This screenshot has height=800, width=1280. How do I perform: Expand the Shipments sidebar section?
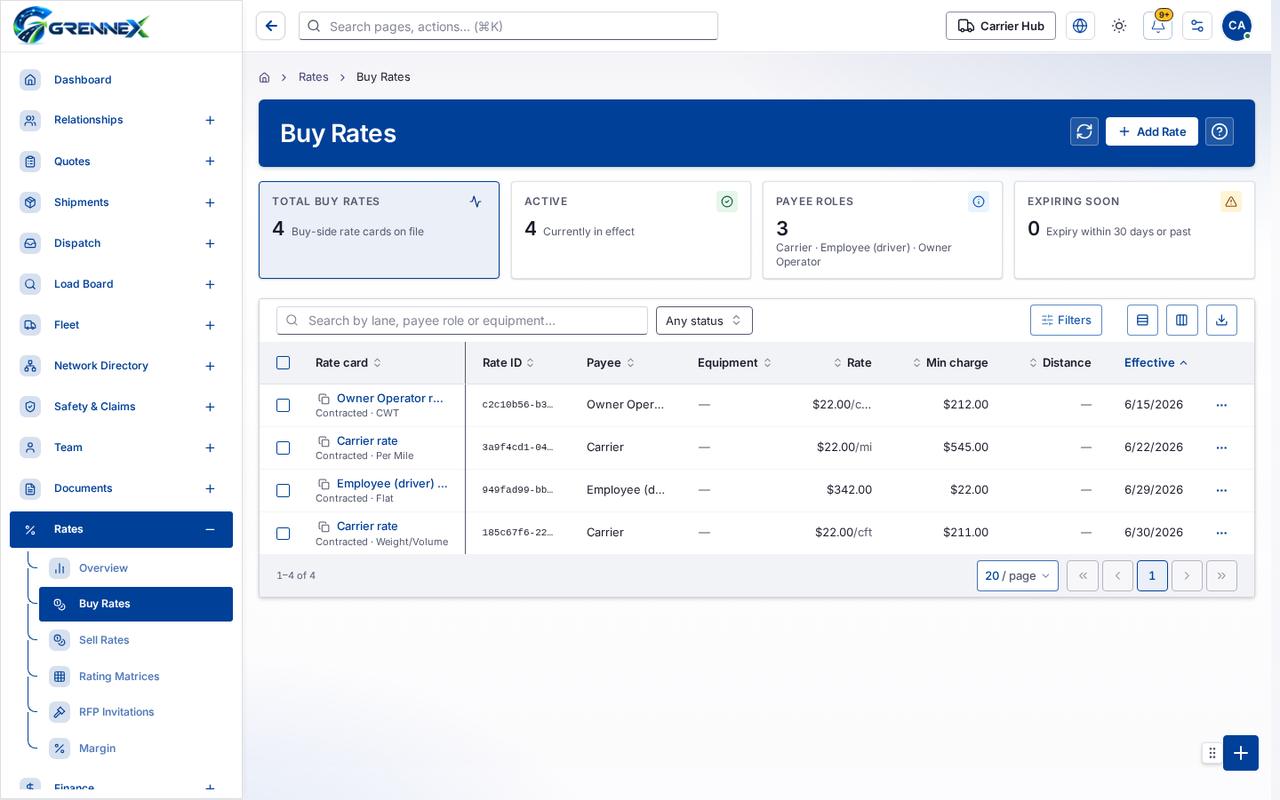[210, 203]
